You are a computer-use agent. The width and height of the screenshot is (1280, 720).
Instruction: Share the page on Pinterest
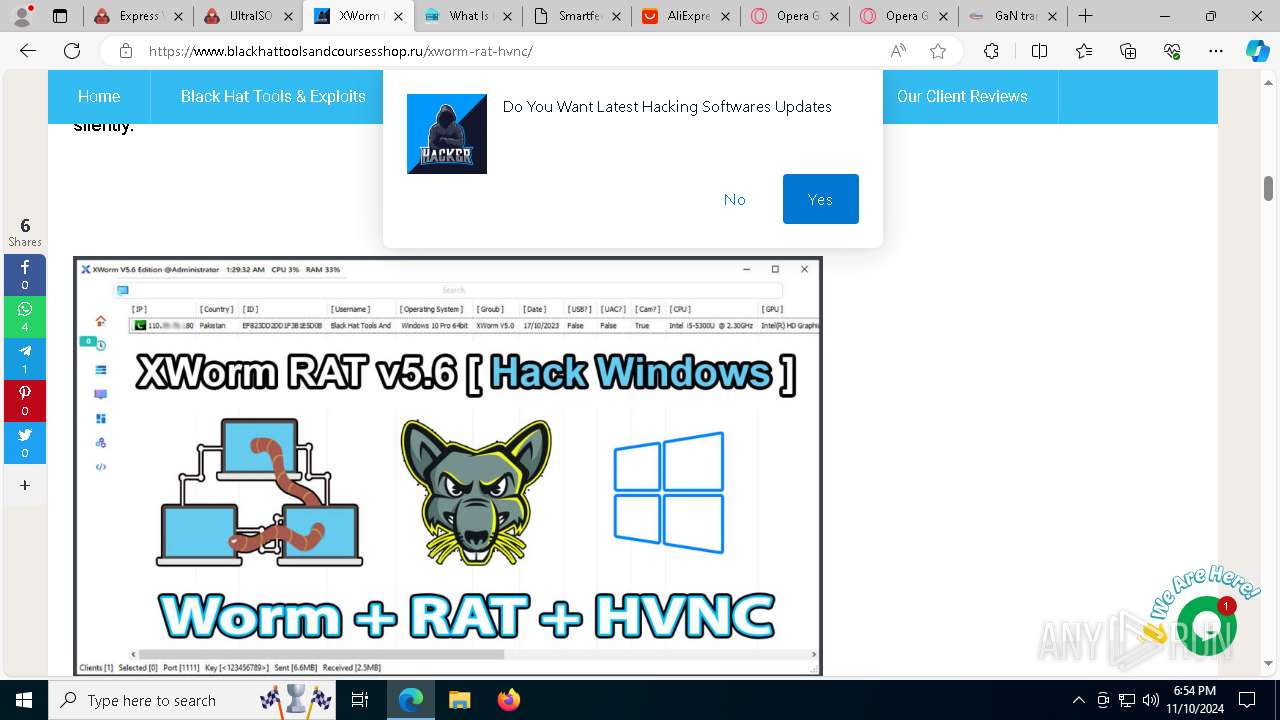click(25, 401)
